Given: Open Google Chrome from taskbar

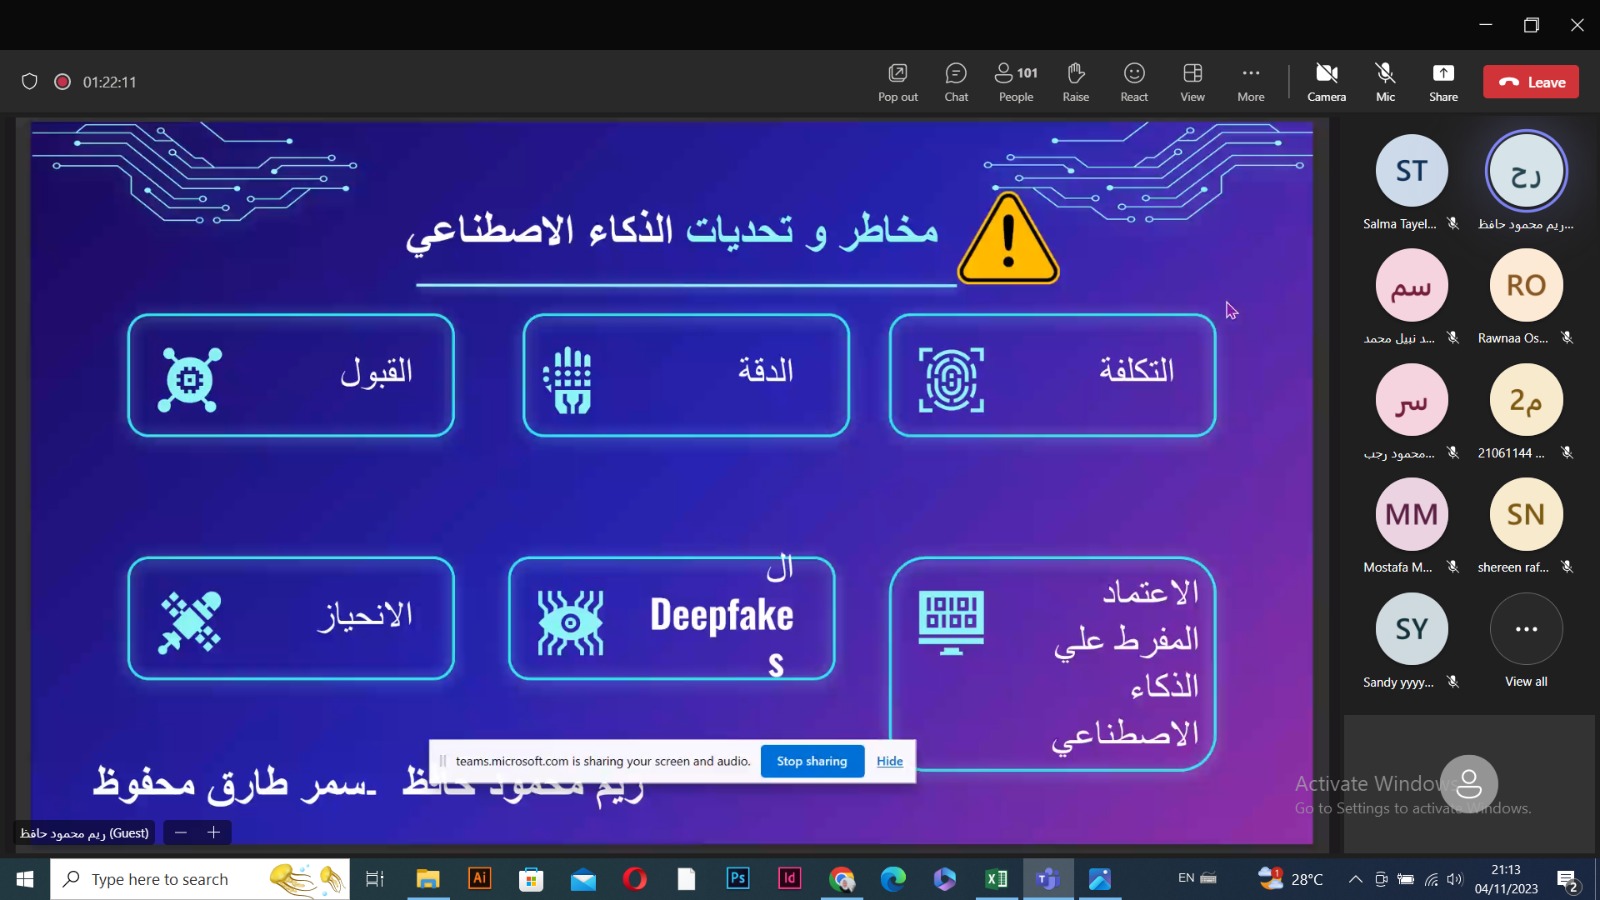Looking at the screenshot, I should [842, 879].
